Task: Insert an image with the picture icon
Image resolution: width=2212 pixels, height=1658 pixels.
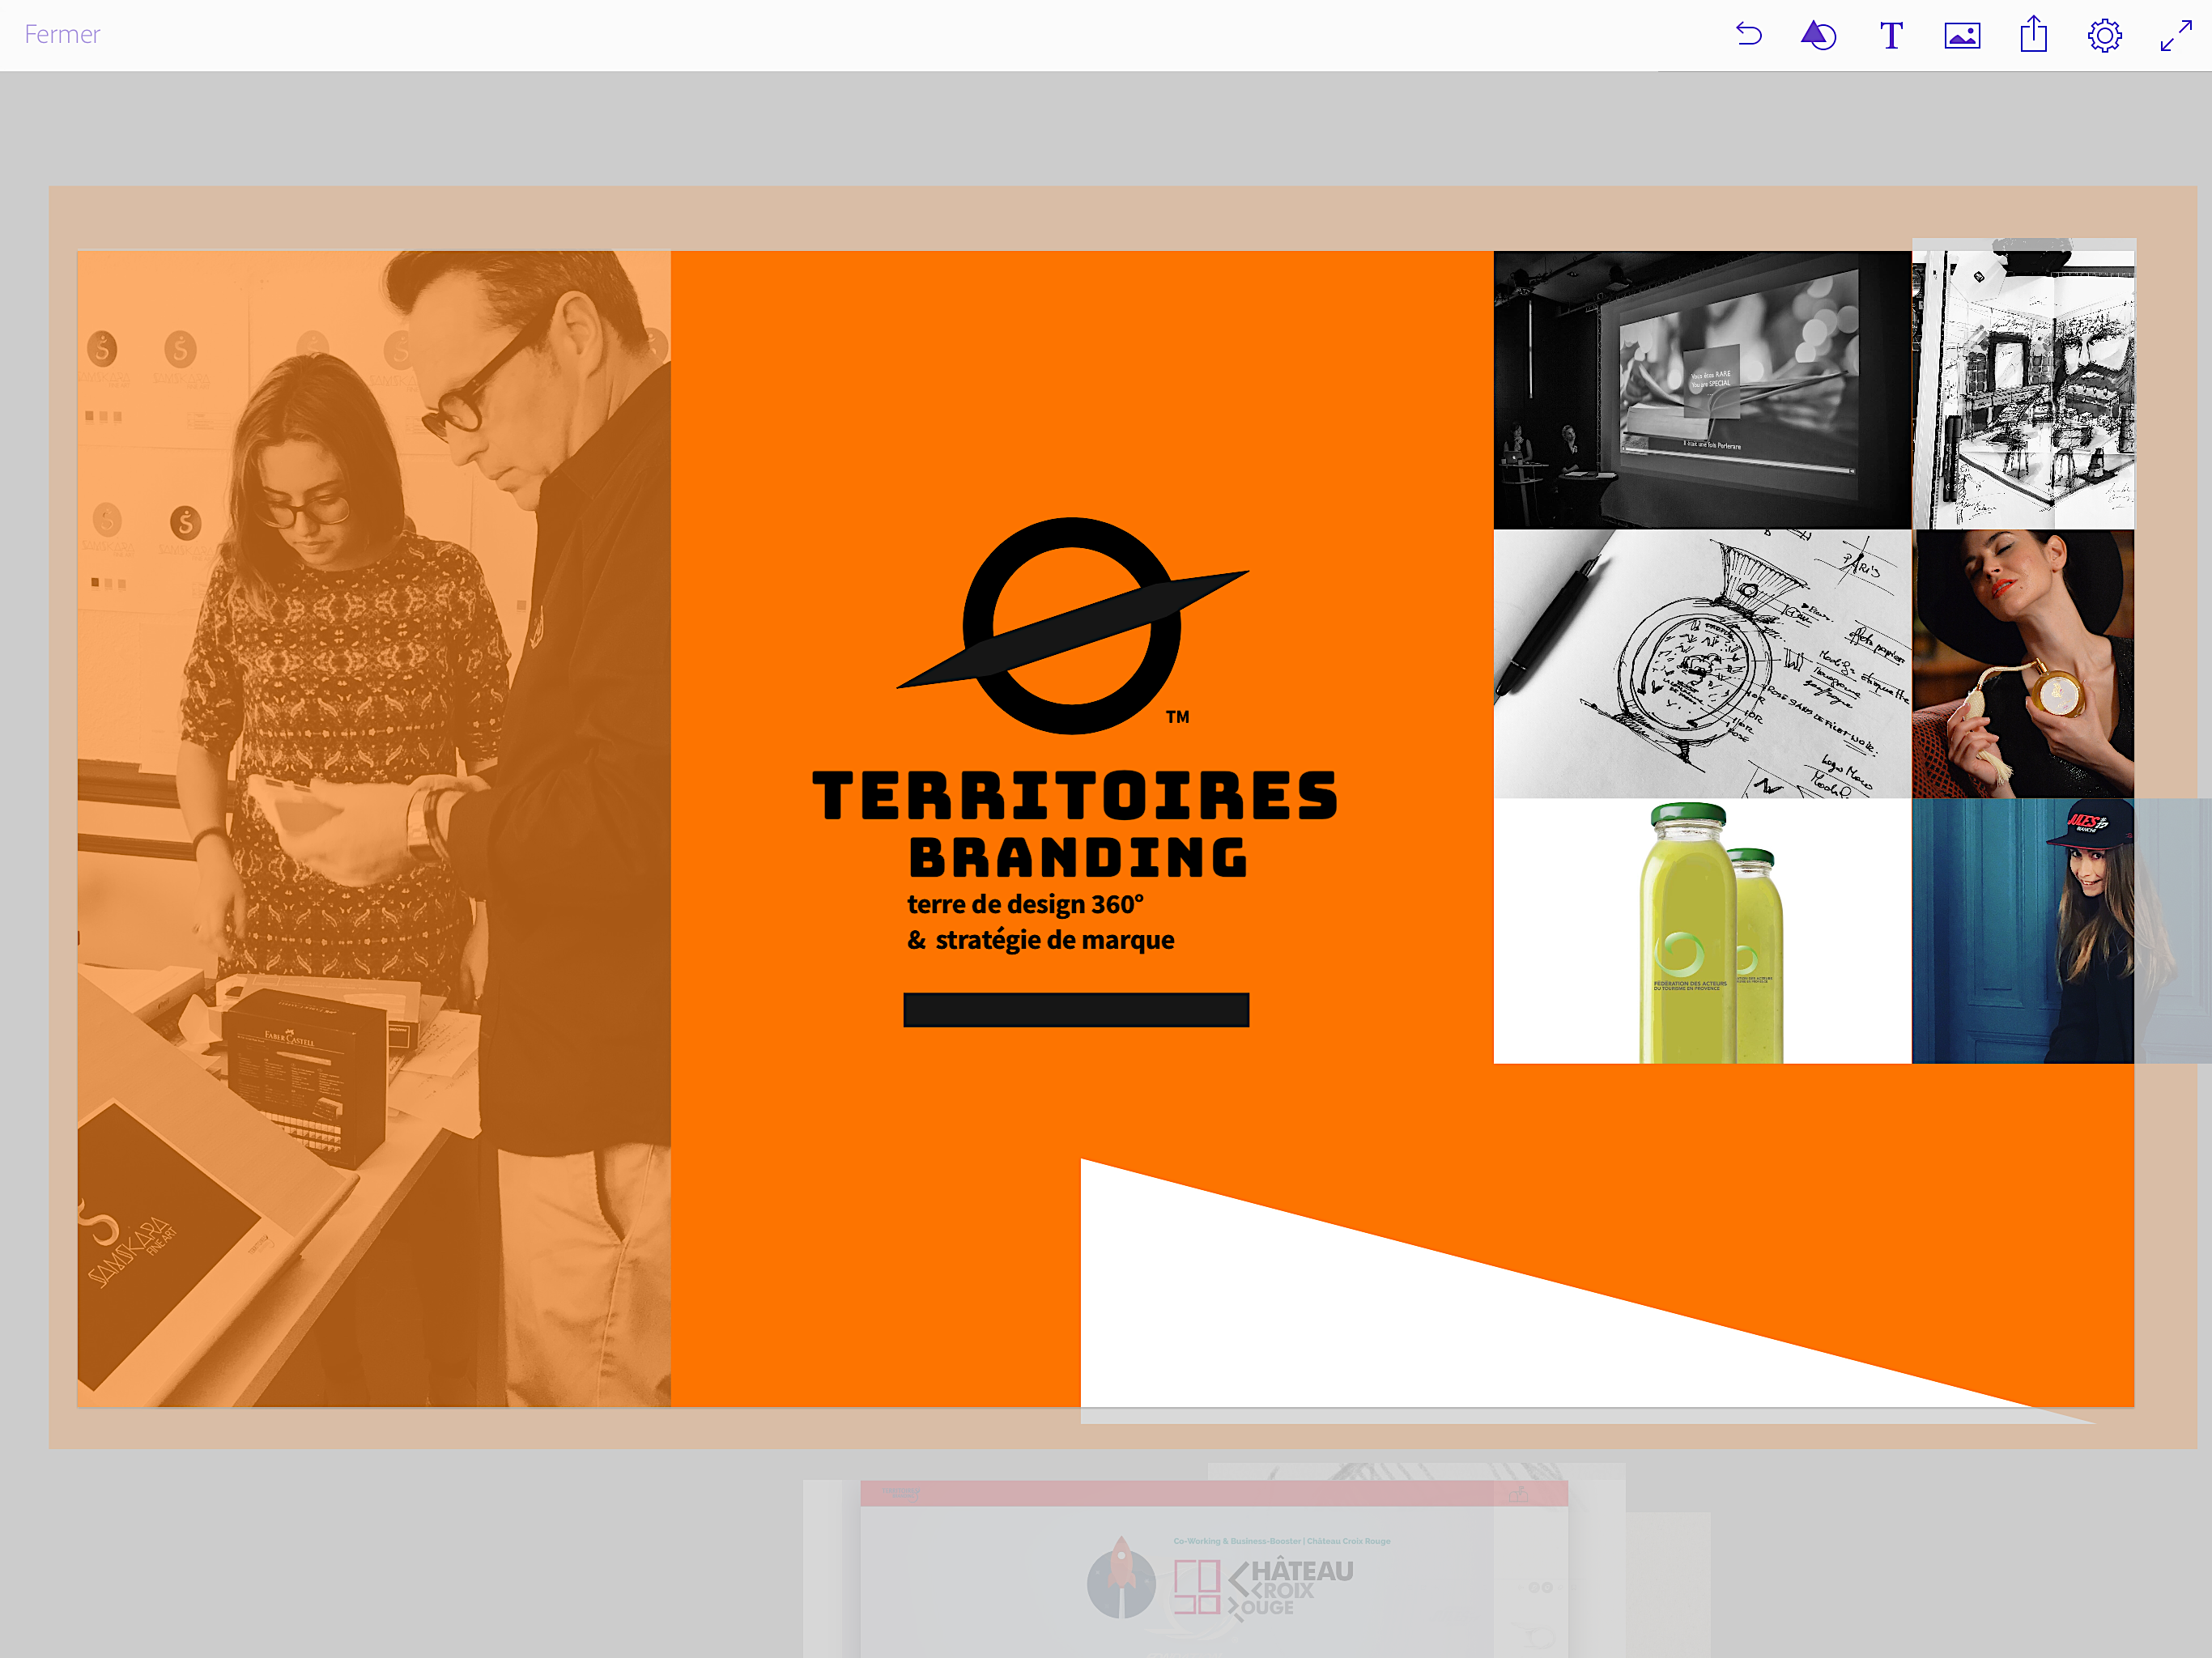Action: [x=1962, y=35]
